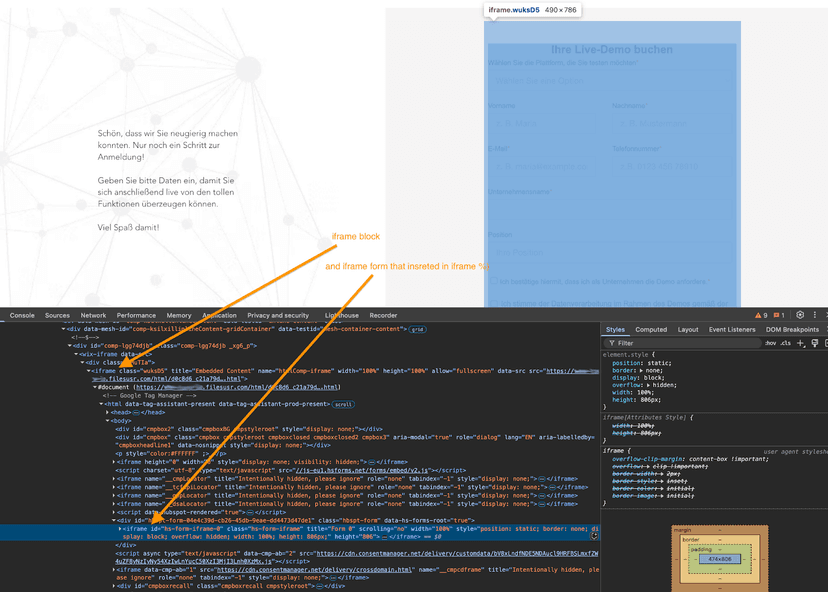828x592 pixels.
Task: Switch to the Network panel
Action: click(93, 315)
